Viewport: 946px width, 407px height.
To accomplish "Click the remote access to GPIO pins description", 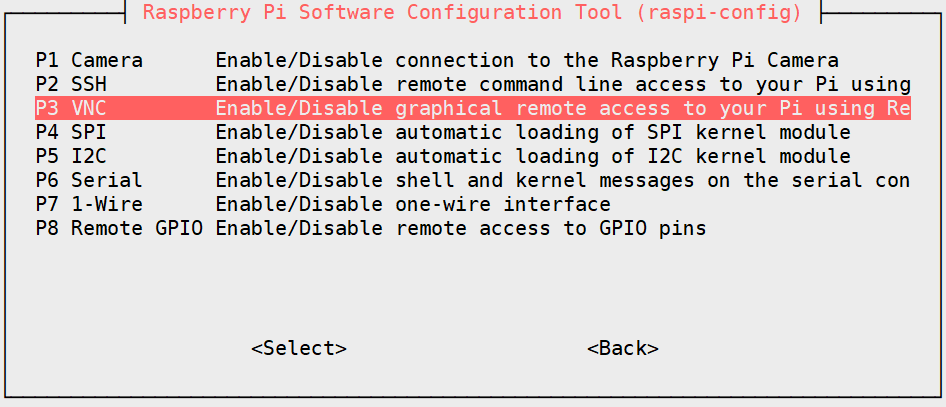I will (461, 228).
